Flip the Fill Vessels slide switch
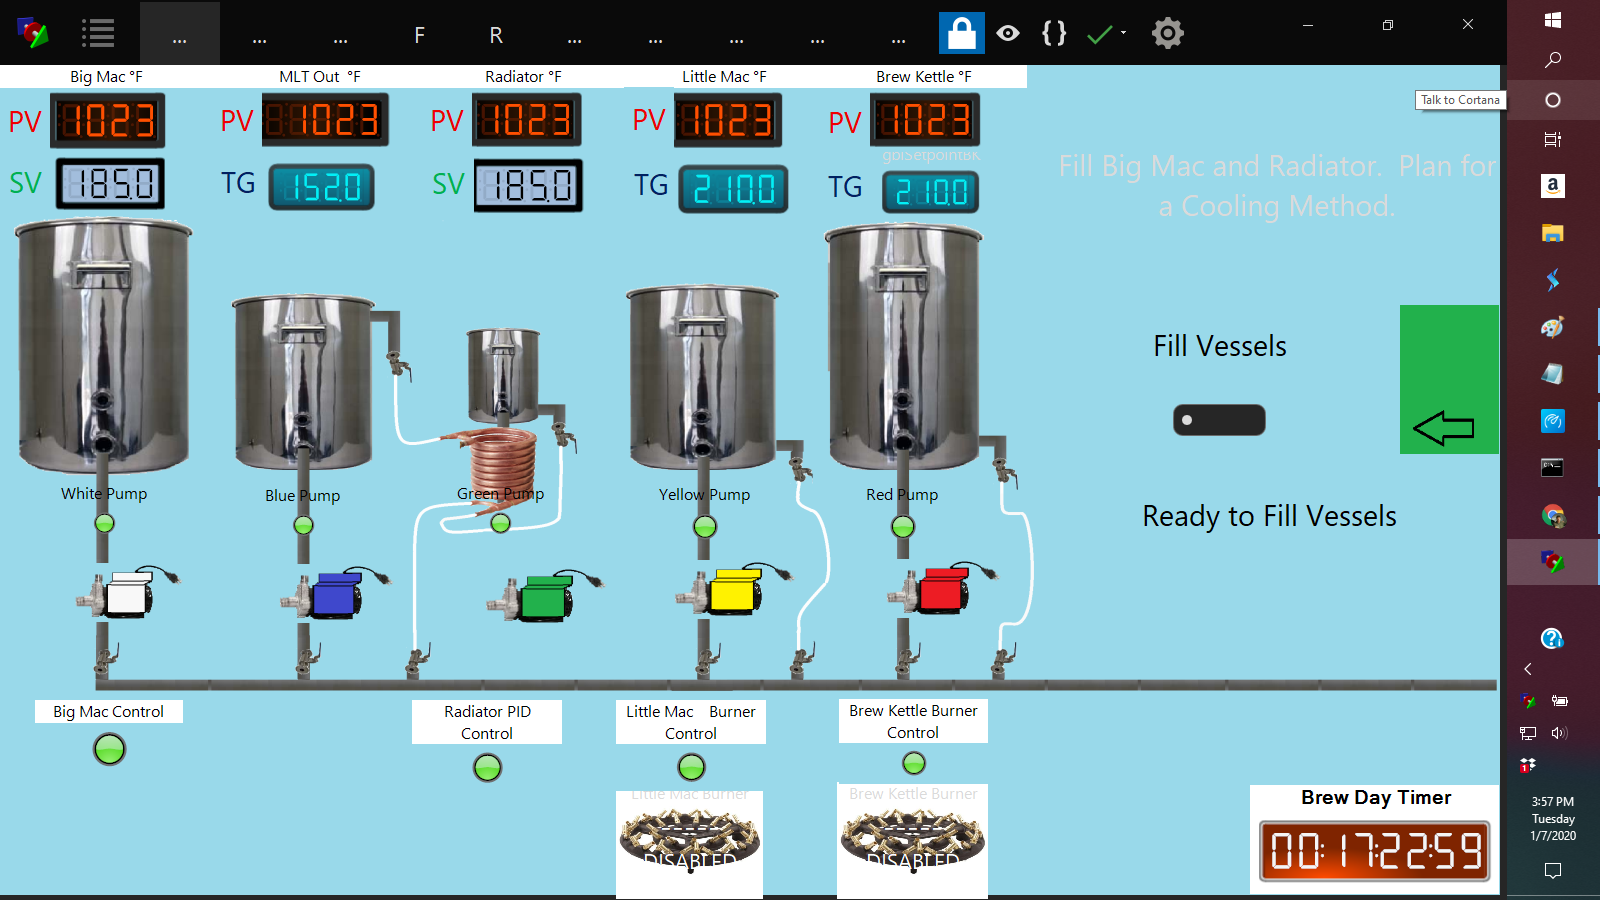This screenshot has width=1600, height=900. tap(1219, 420)
